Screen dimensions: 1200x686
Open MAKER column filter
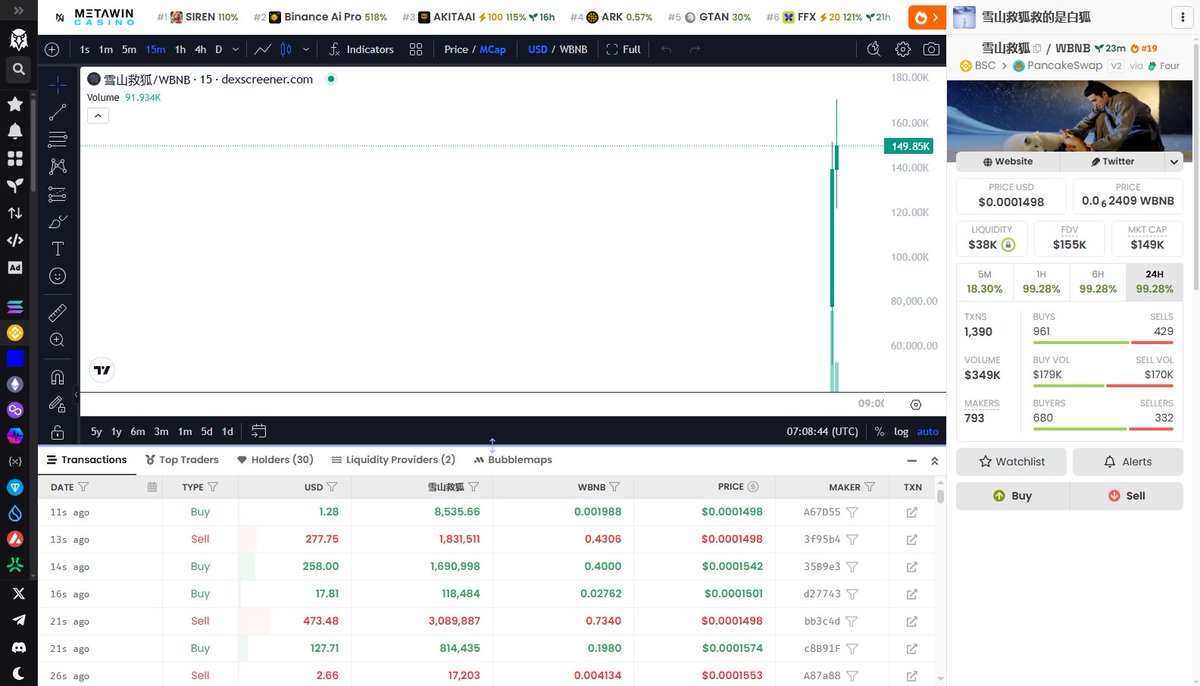pos(870,487)
